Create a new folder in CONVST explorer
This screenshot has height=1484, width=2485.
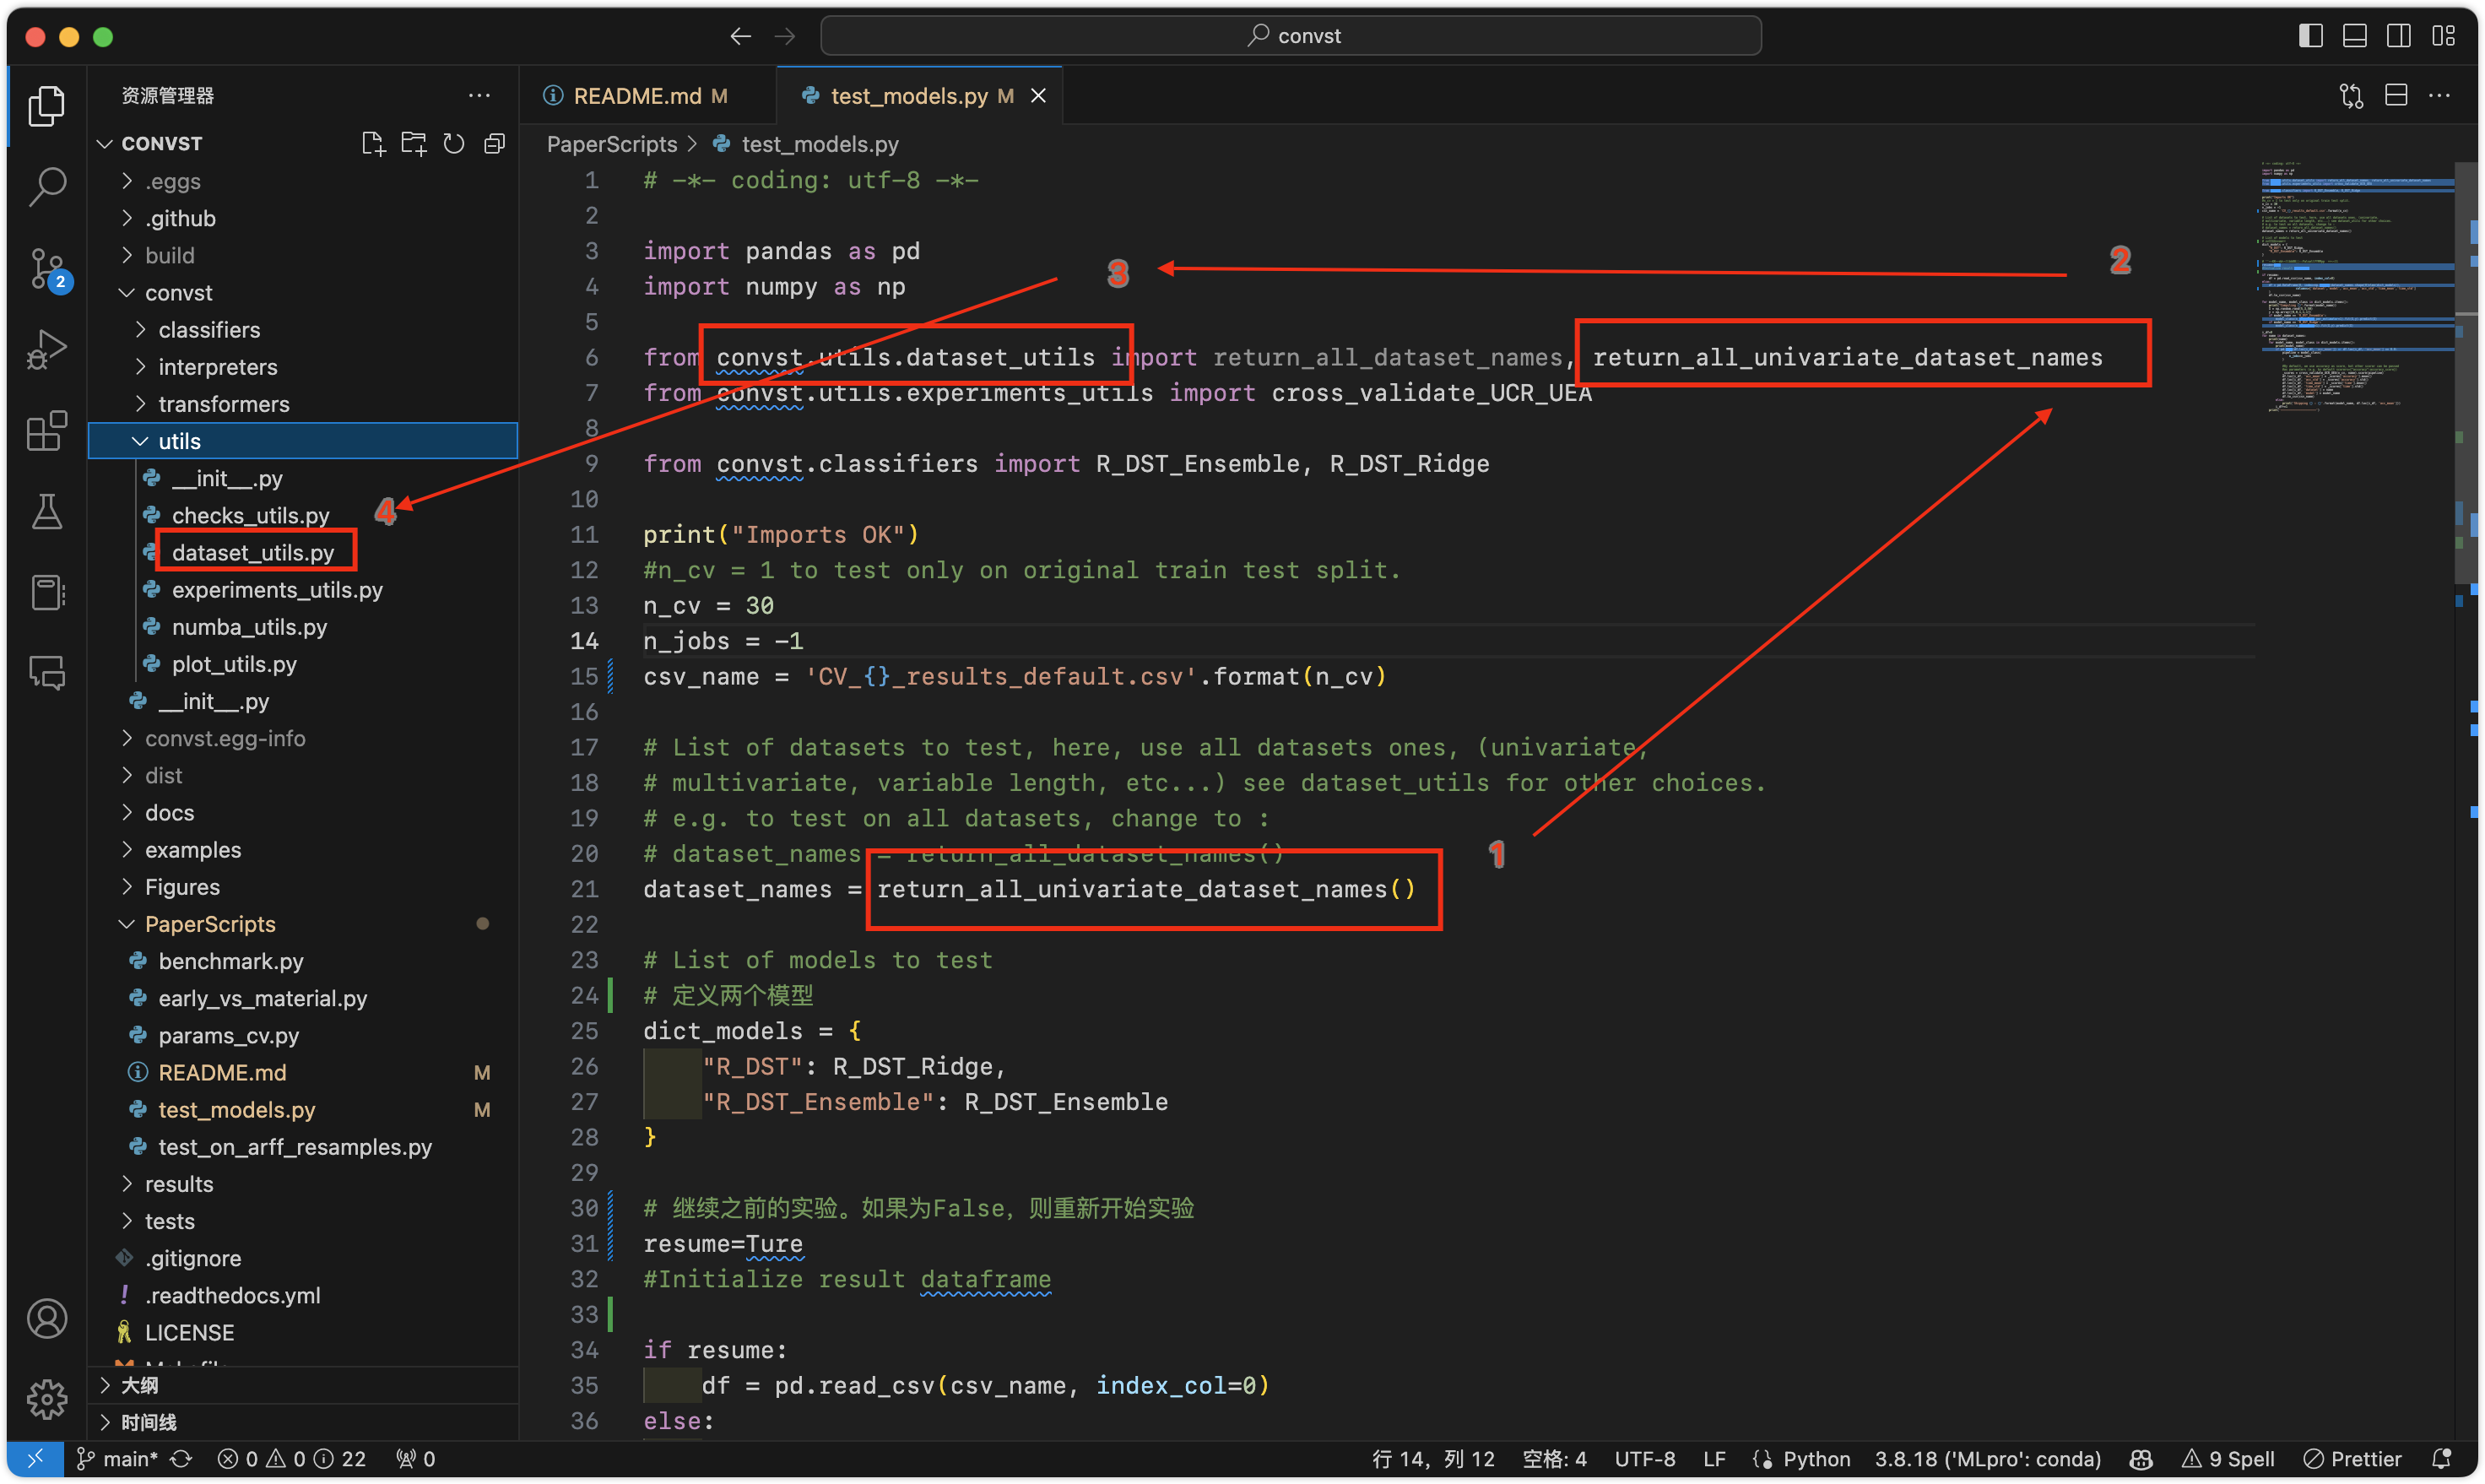413,143
